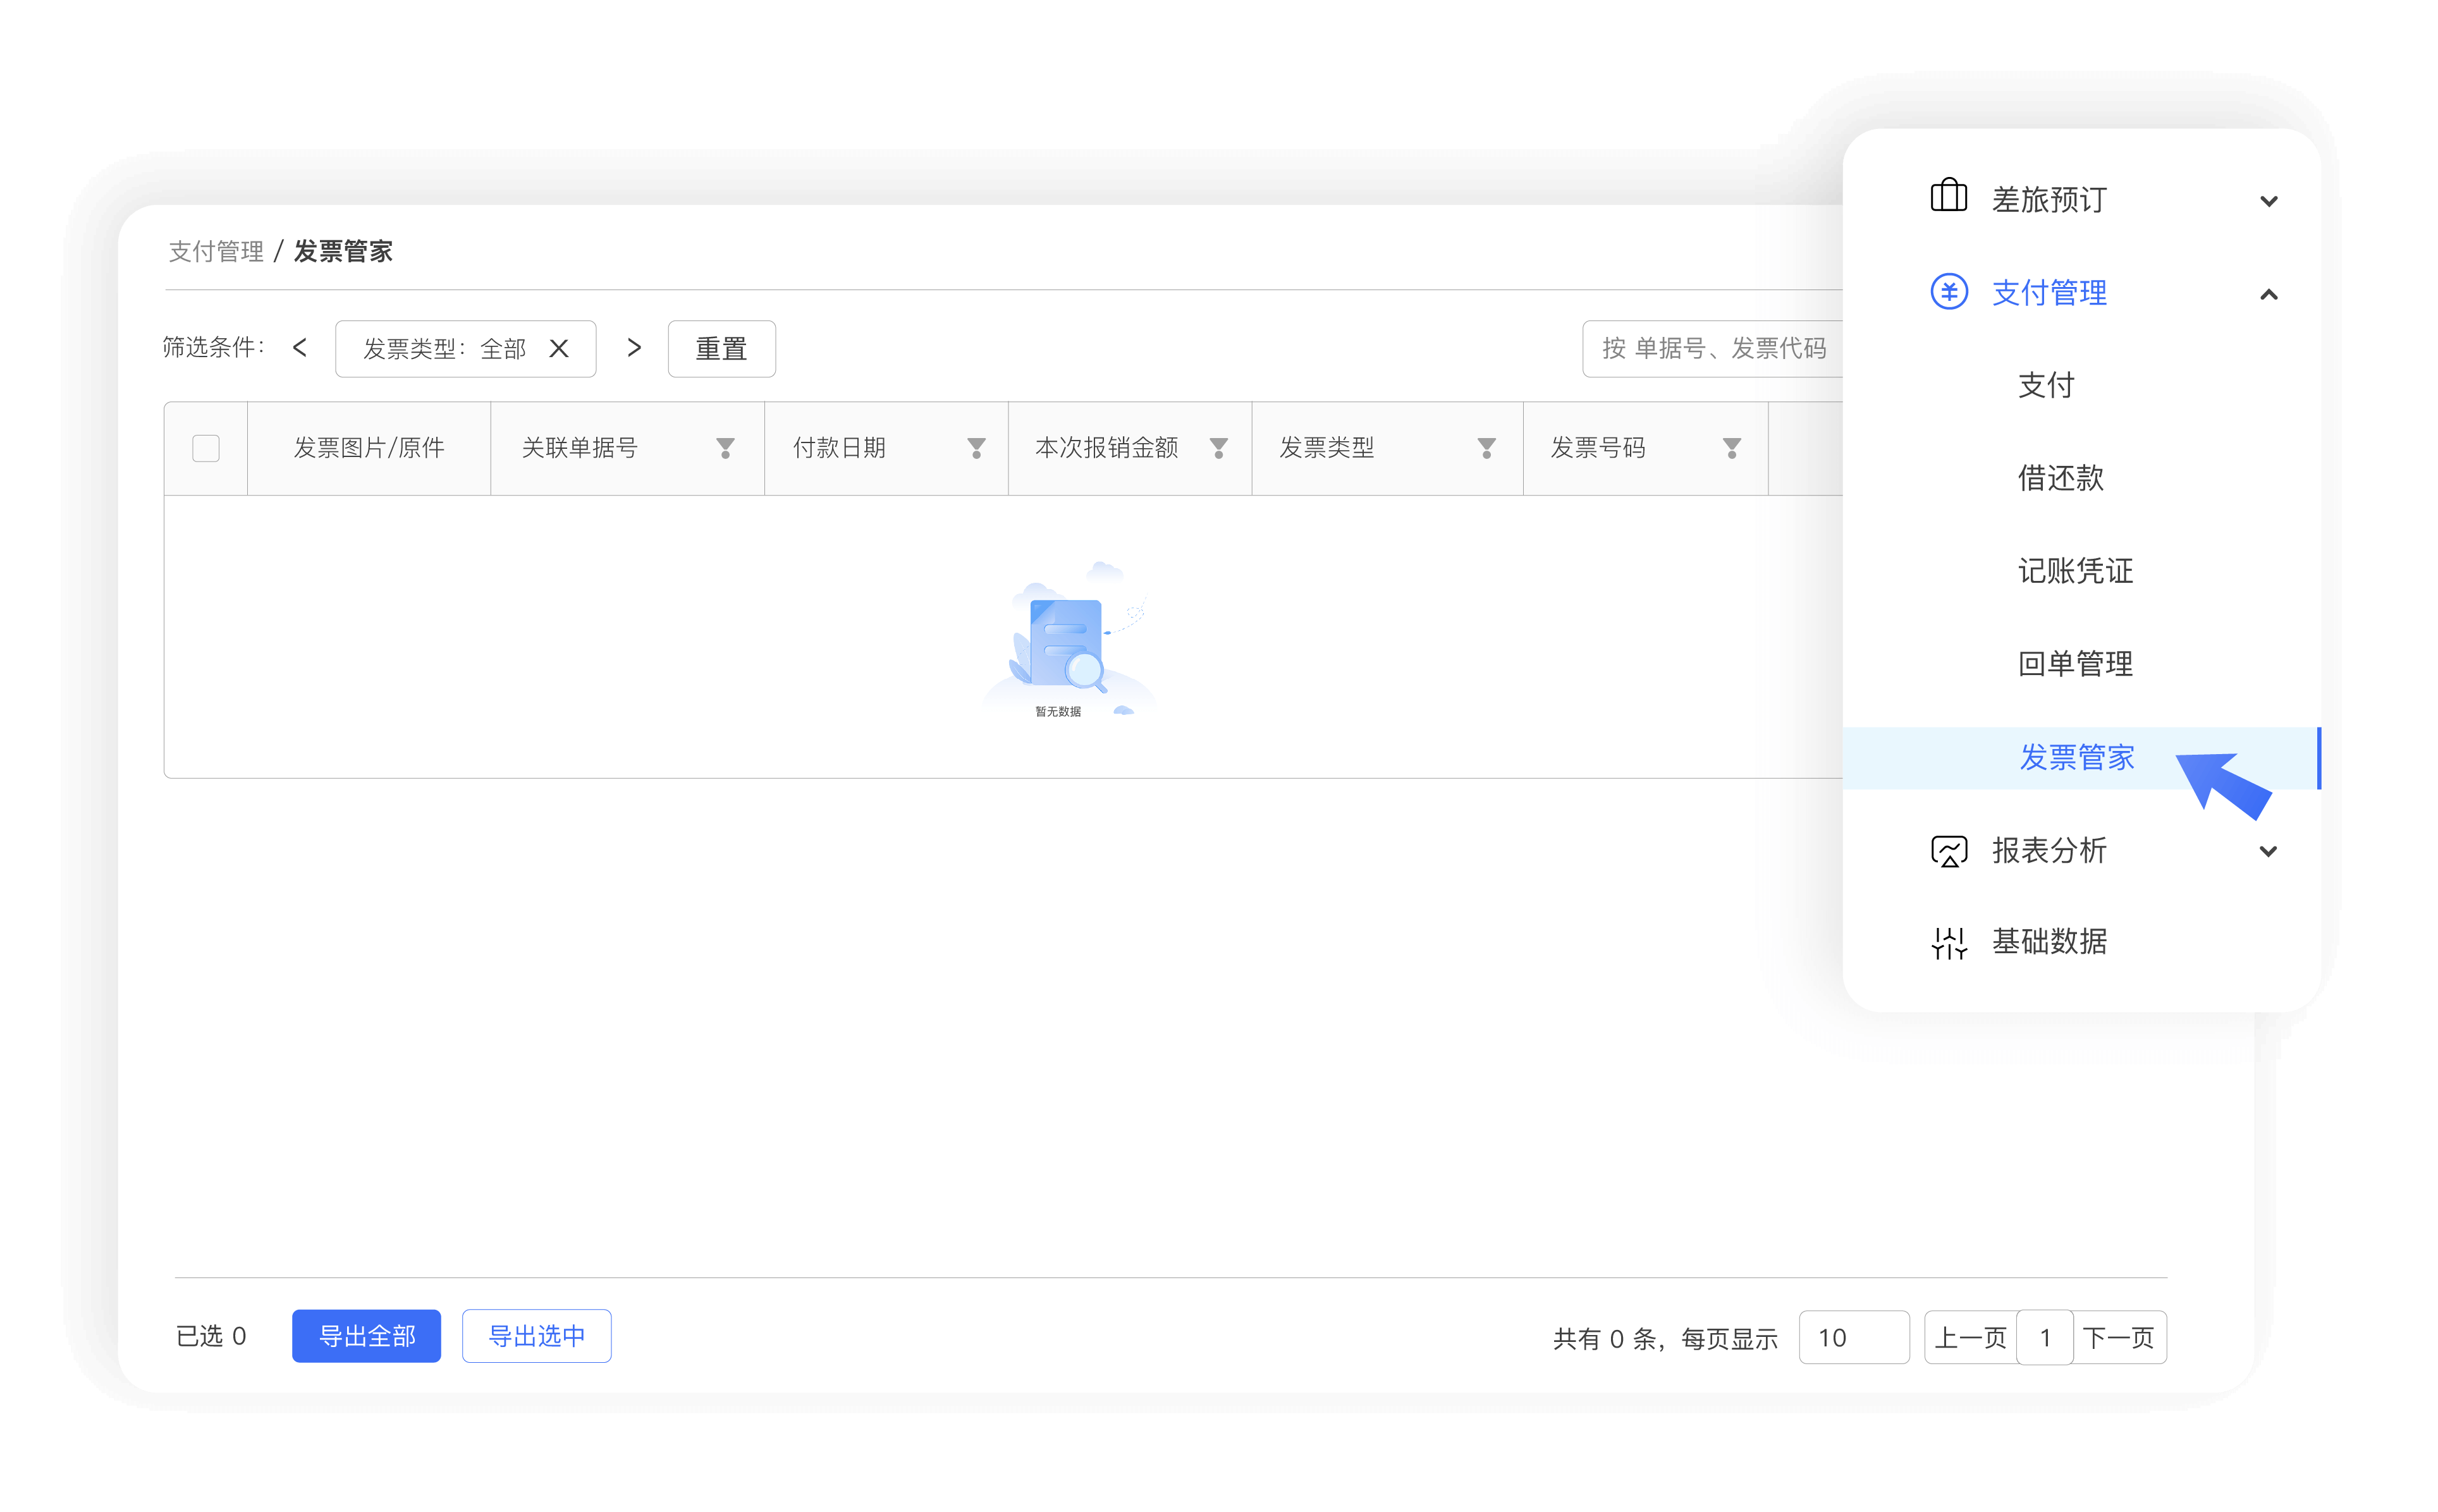This screenshot has width=2438, height=1512.
Task: Expand the 报表分析 sidebar section
Action: click(2269, 851)
